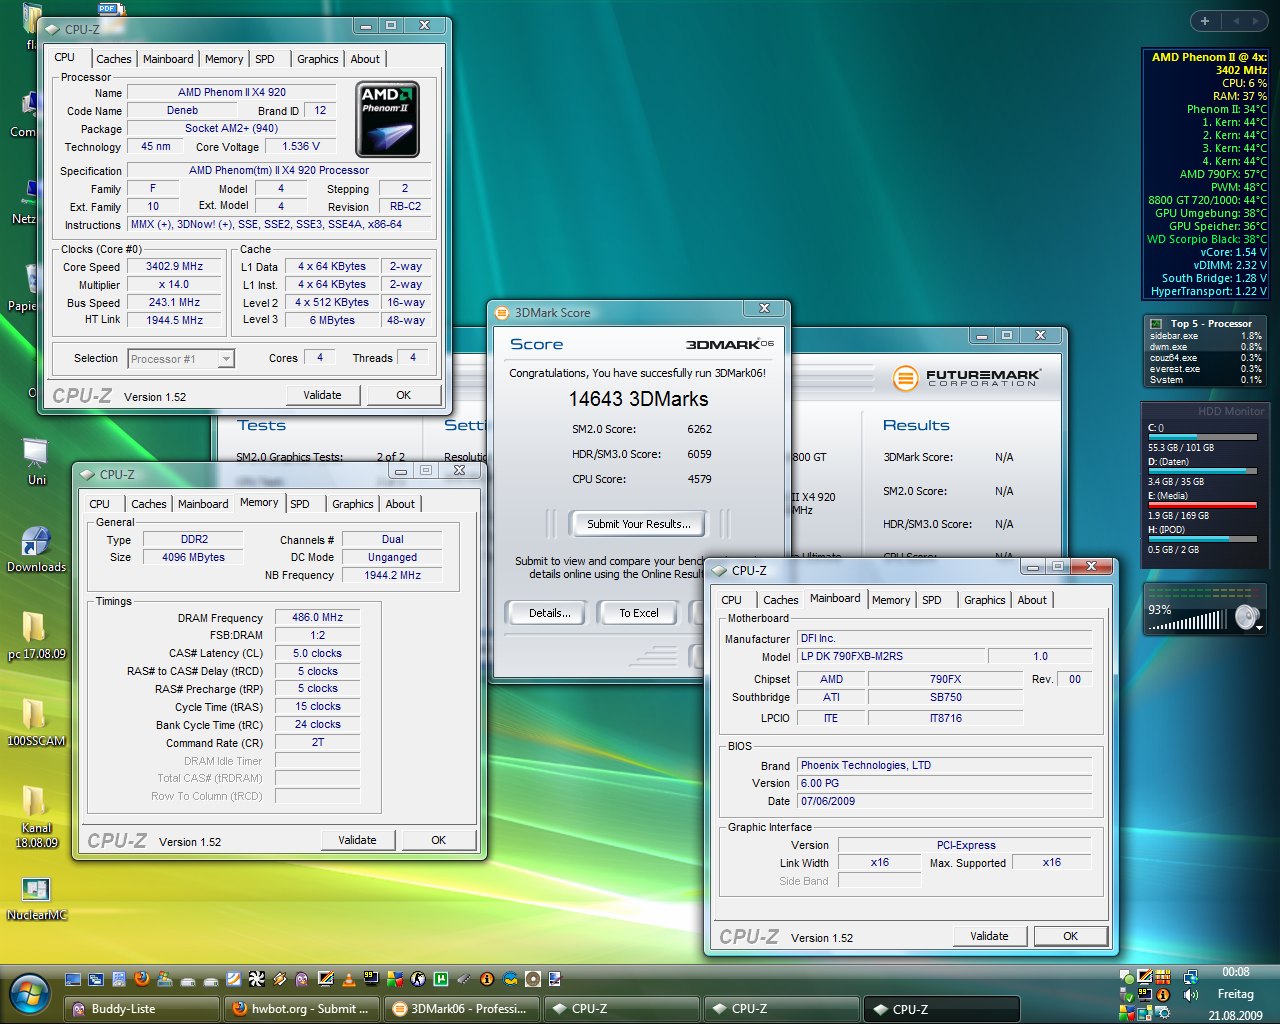Screen dimensions: 1280x1024
Task: Open the Firefox quick launch icon
Action: [x=142, y=979]
